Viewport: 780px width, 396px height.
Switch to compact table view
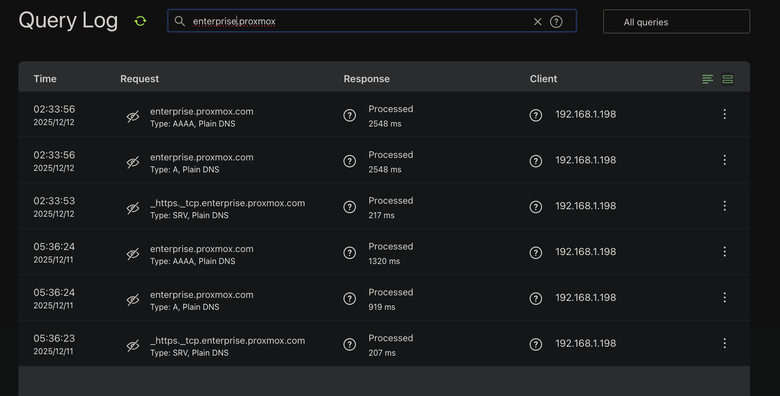pos(707,79)
